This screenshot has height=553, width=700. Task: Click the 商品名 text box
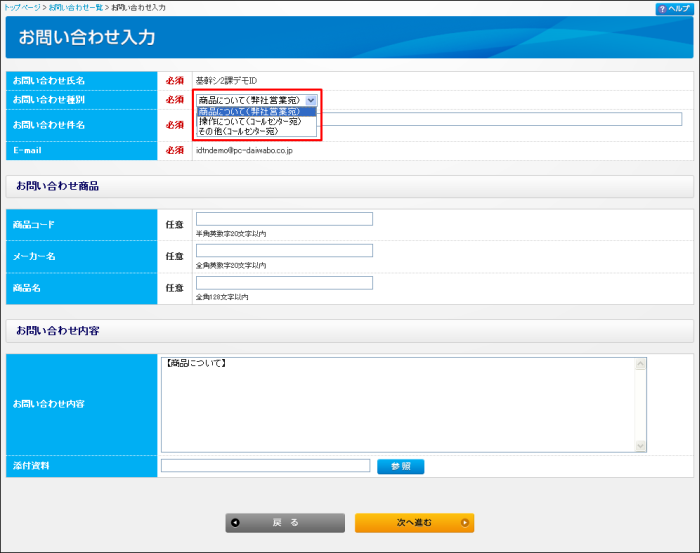click(x=284, y=283)
